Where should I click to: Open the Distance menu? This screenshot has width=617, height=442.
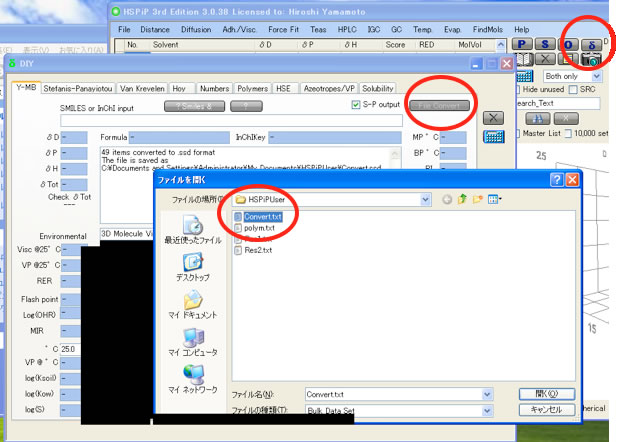[155, 30]
